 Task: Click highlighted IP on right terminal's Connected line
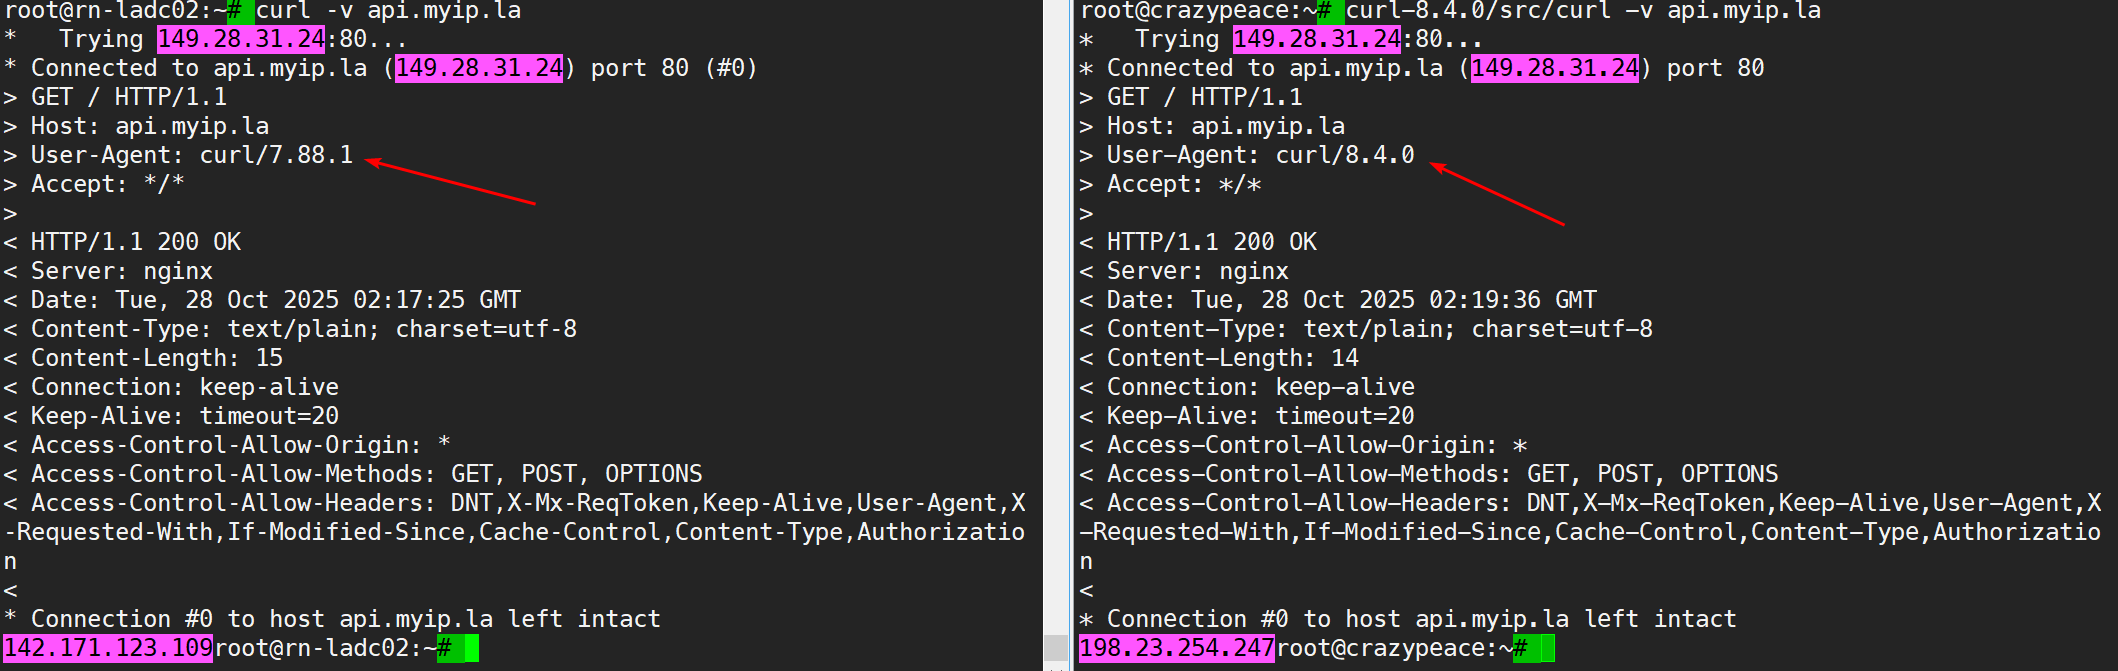point(1555,68)
